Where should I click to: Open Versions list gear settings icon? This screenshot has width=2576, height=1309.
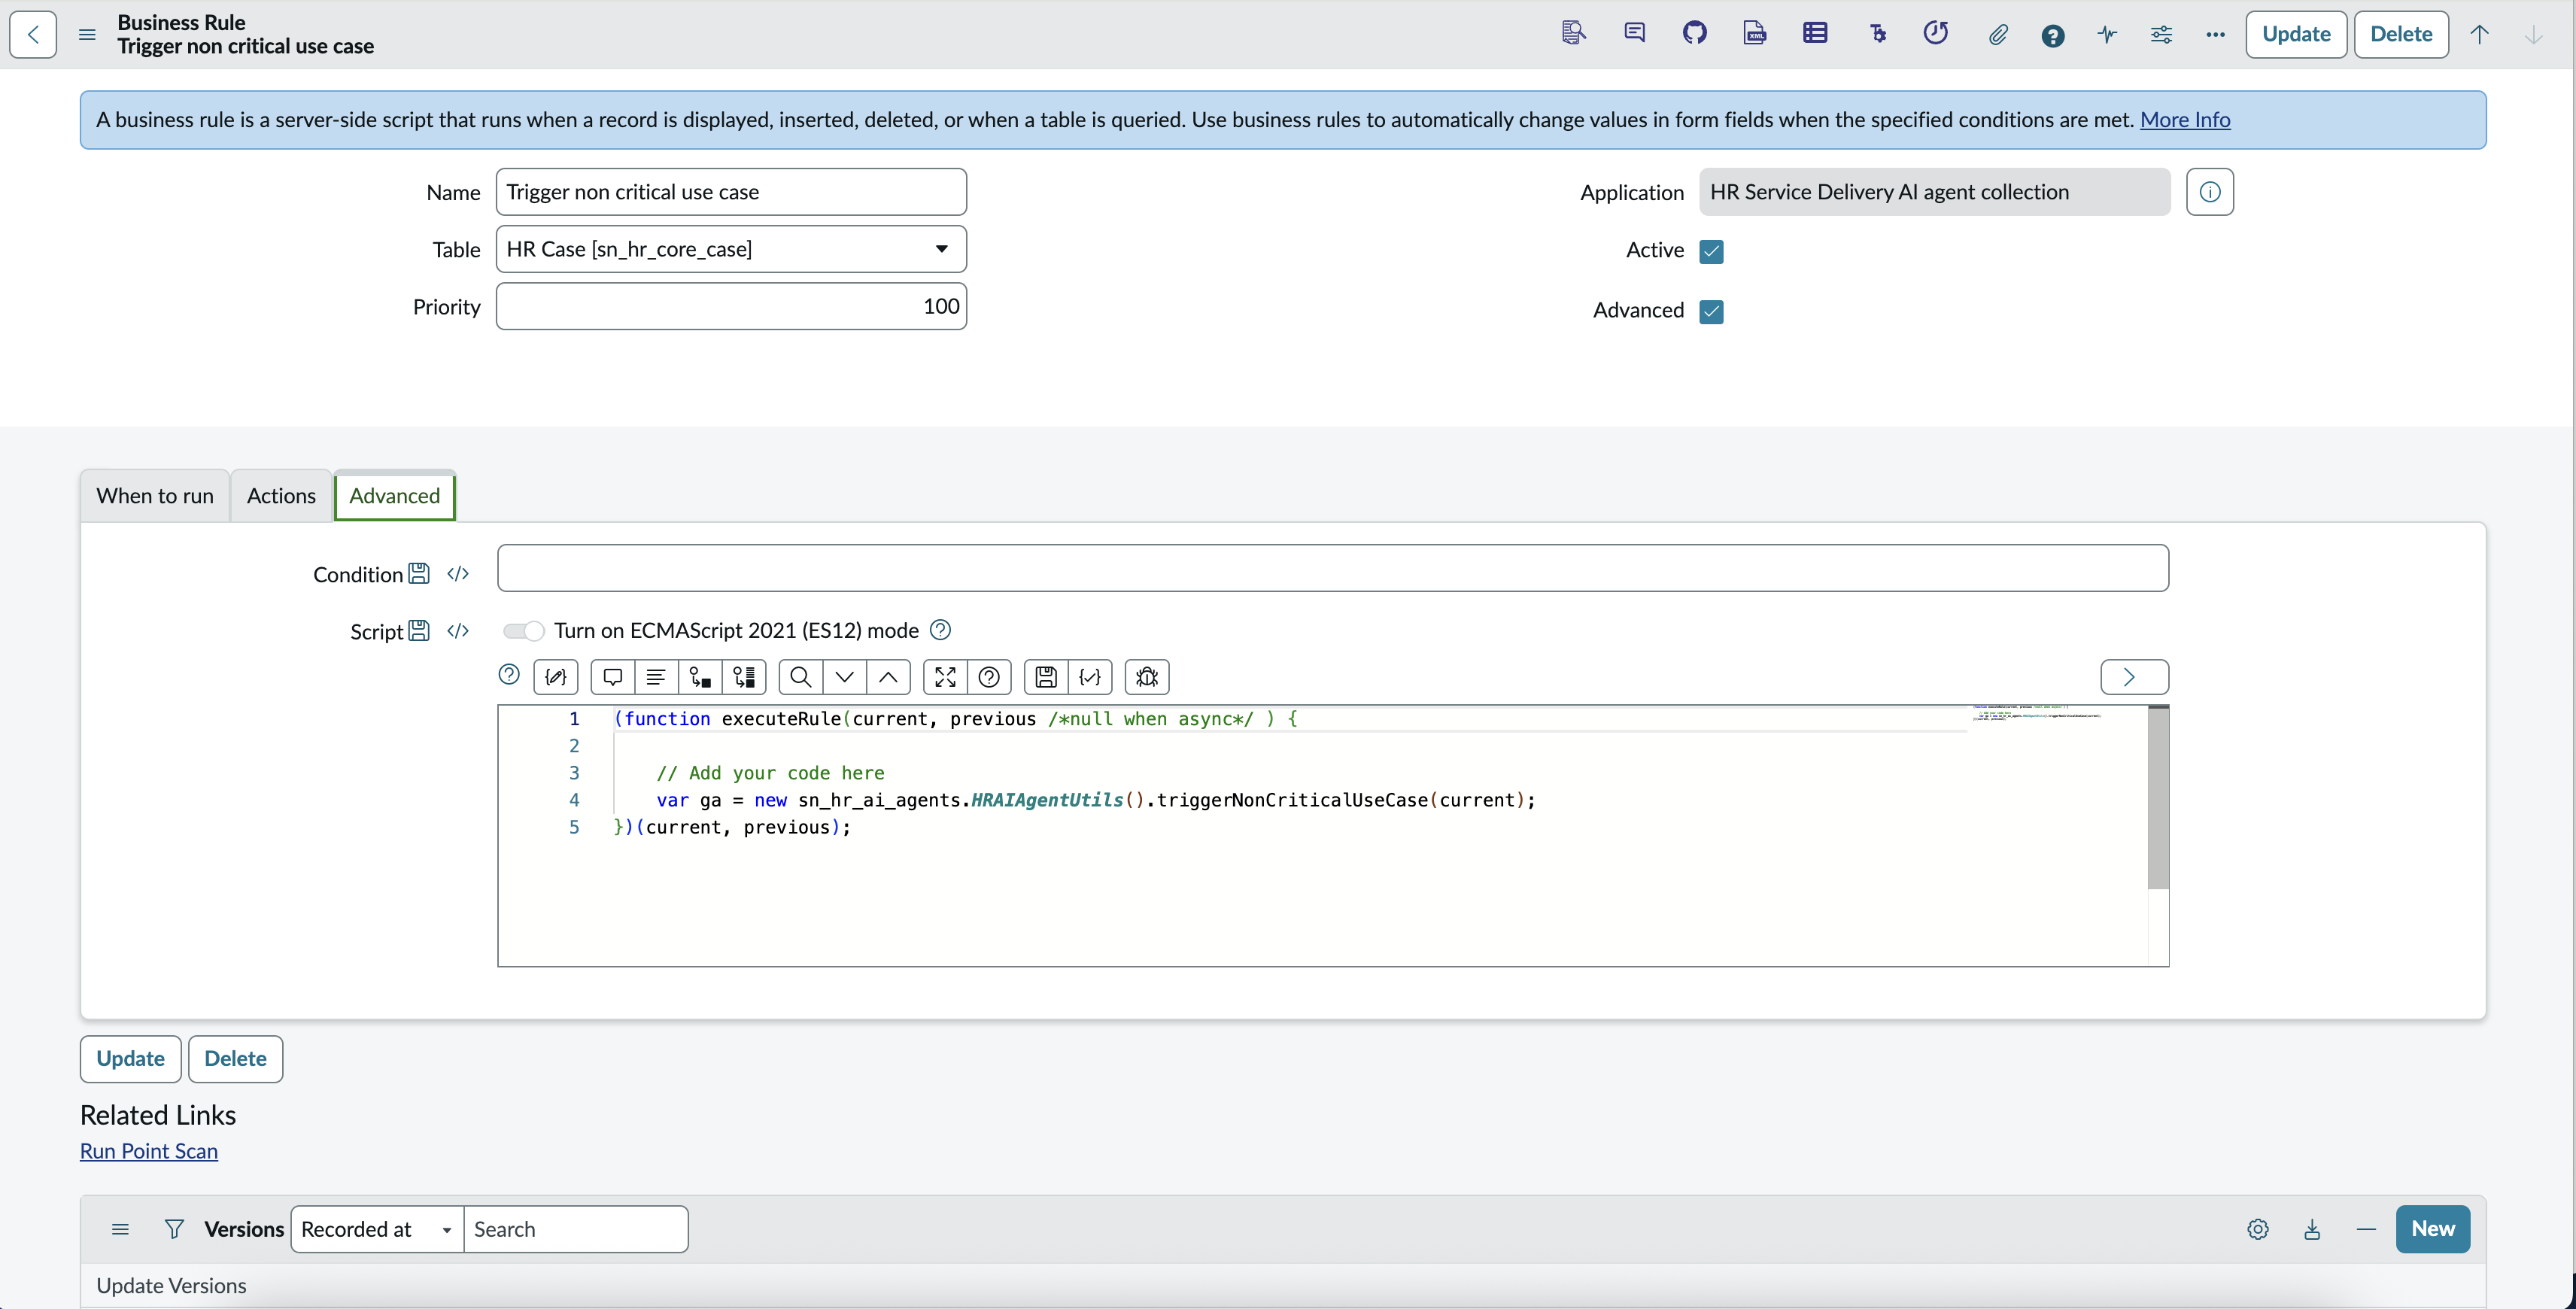point(2258,1230)
